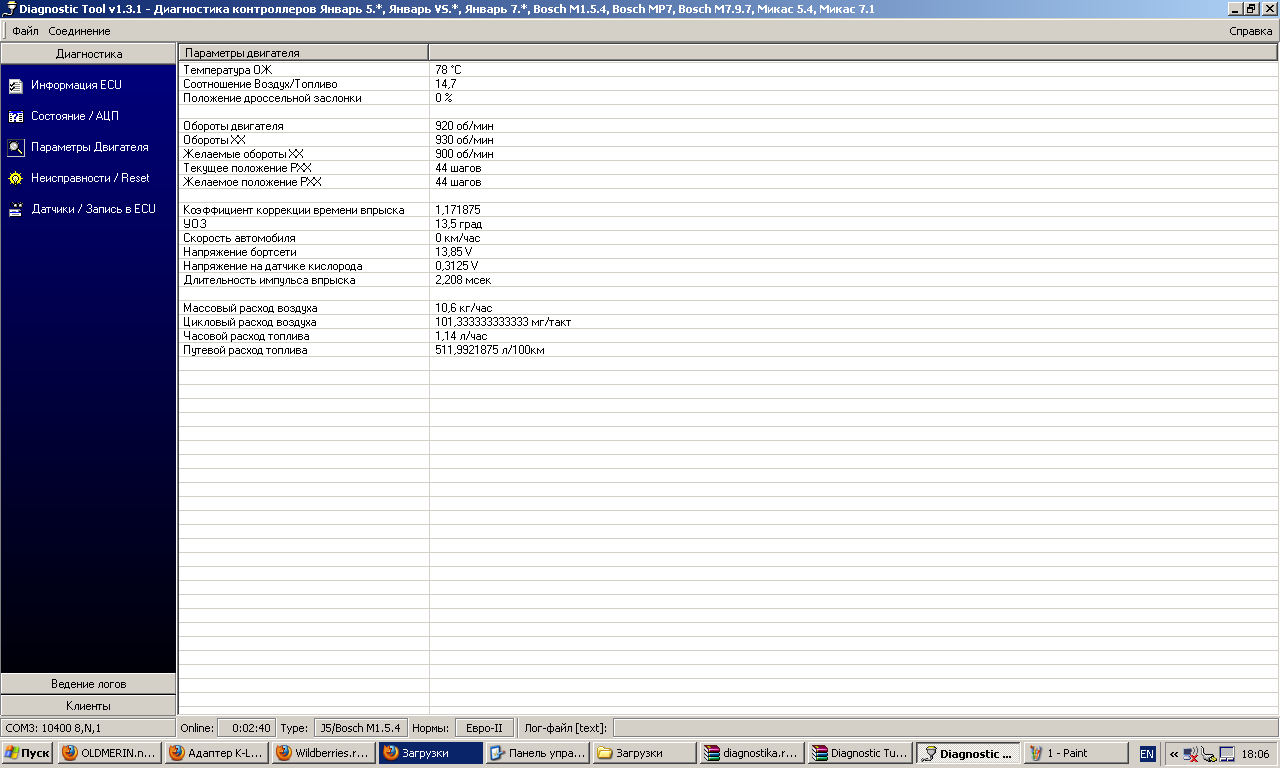Select the Желаемое положение РХХ row
Screen dimensions: 1280x768
(729, 182)
